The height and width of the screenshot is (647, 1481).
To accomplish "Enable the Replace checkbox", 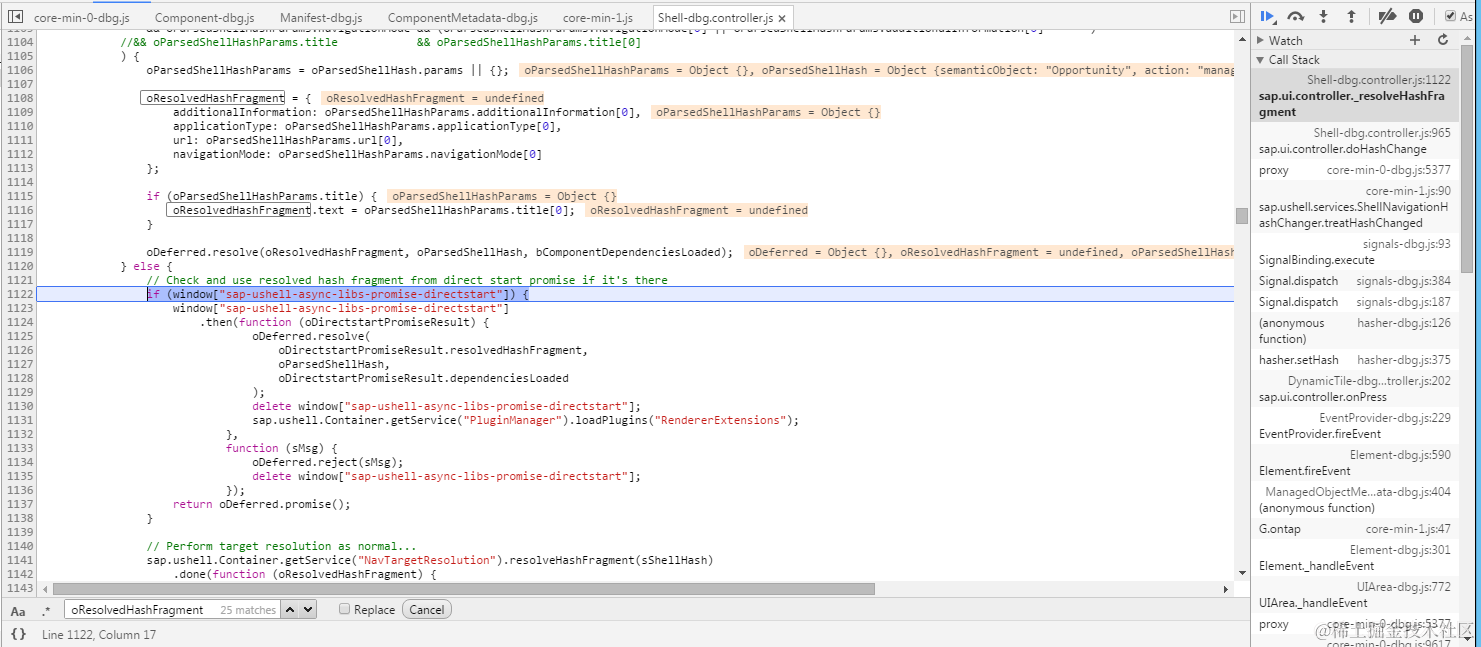I will click(344, 609).
